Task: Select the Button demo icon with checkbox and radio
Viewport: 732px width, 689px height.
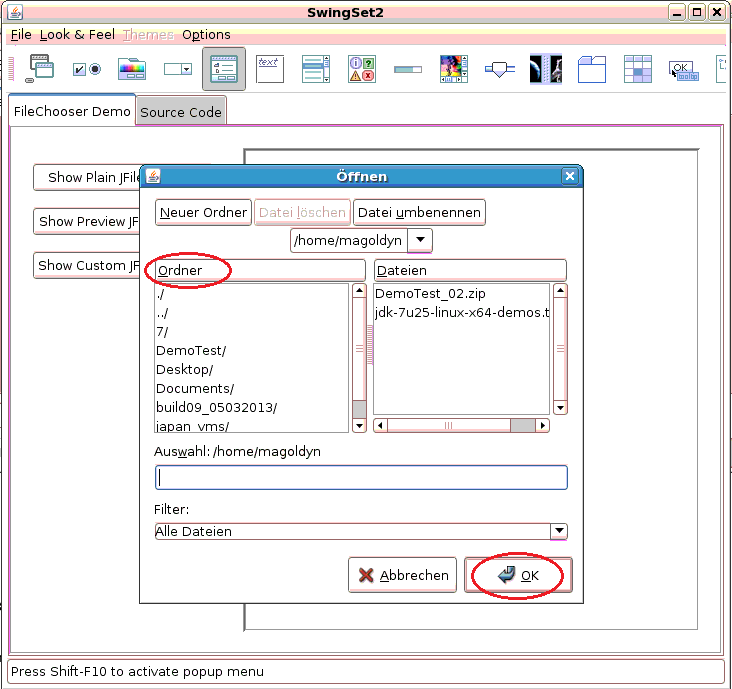Action: pyautogui.click(x=87, y=69)
